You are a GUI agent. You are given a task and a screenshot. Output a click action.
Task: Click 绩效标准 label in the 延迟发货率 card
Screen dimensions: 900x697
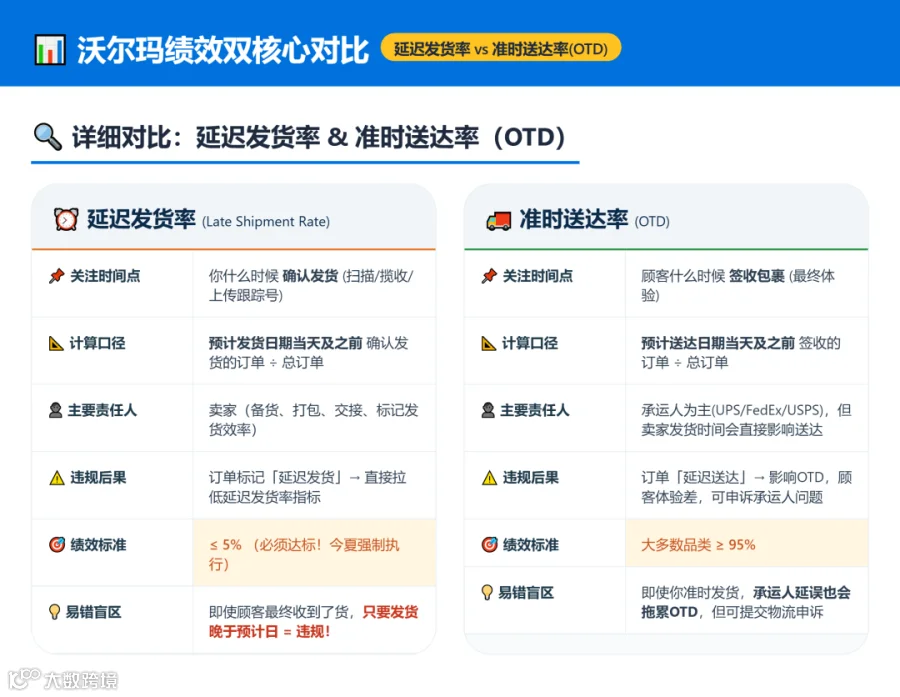[98, 545]
